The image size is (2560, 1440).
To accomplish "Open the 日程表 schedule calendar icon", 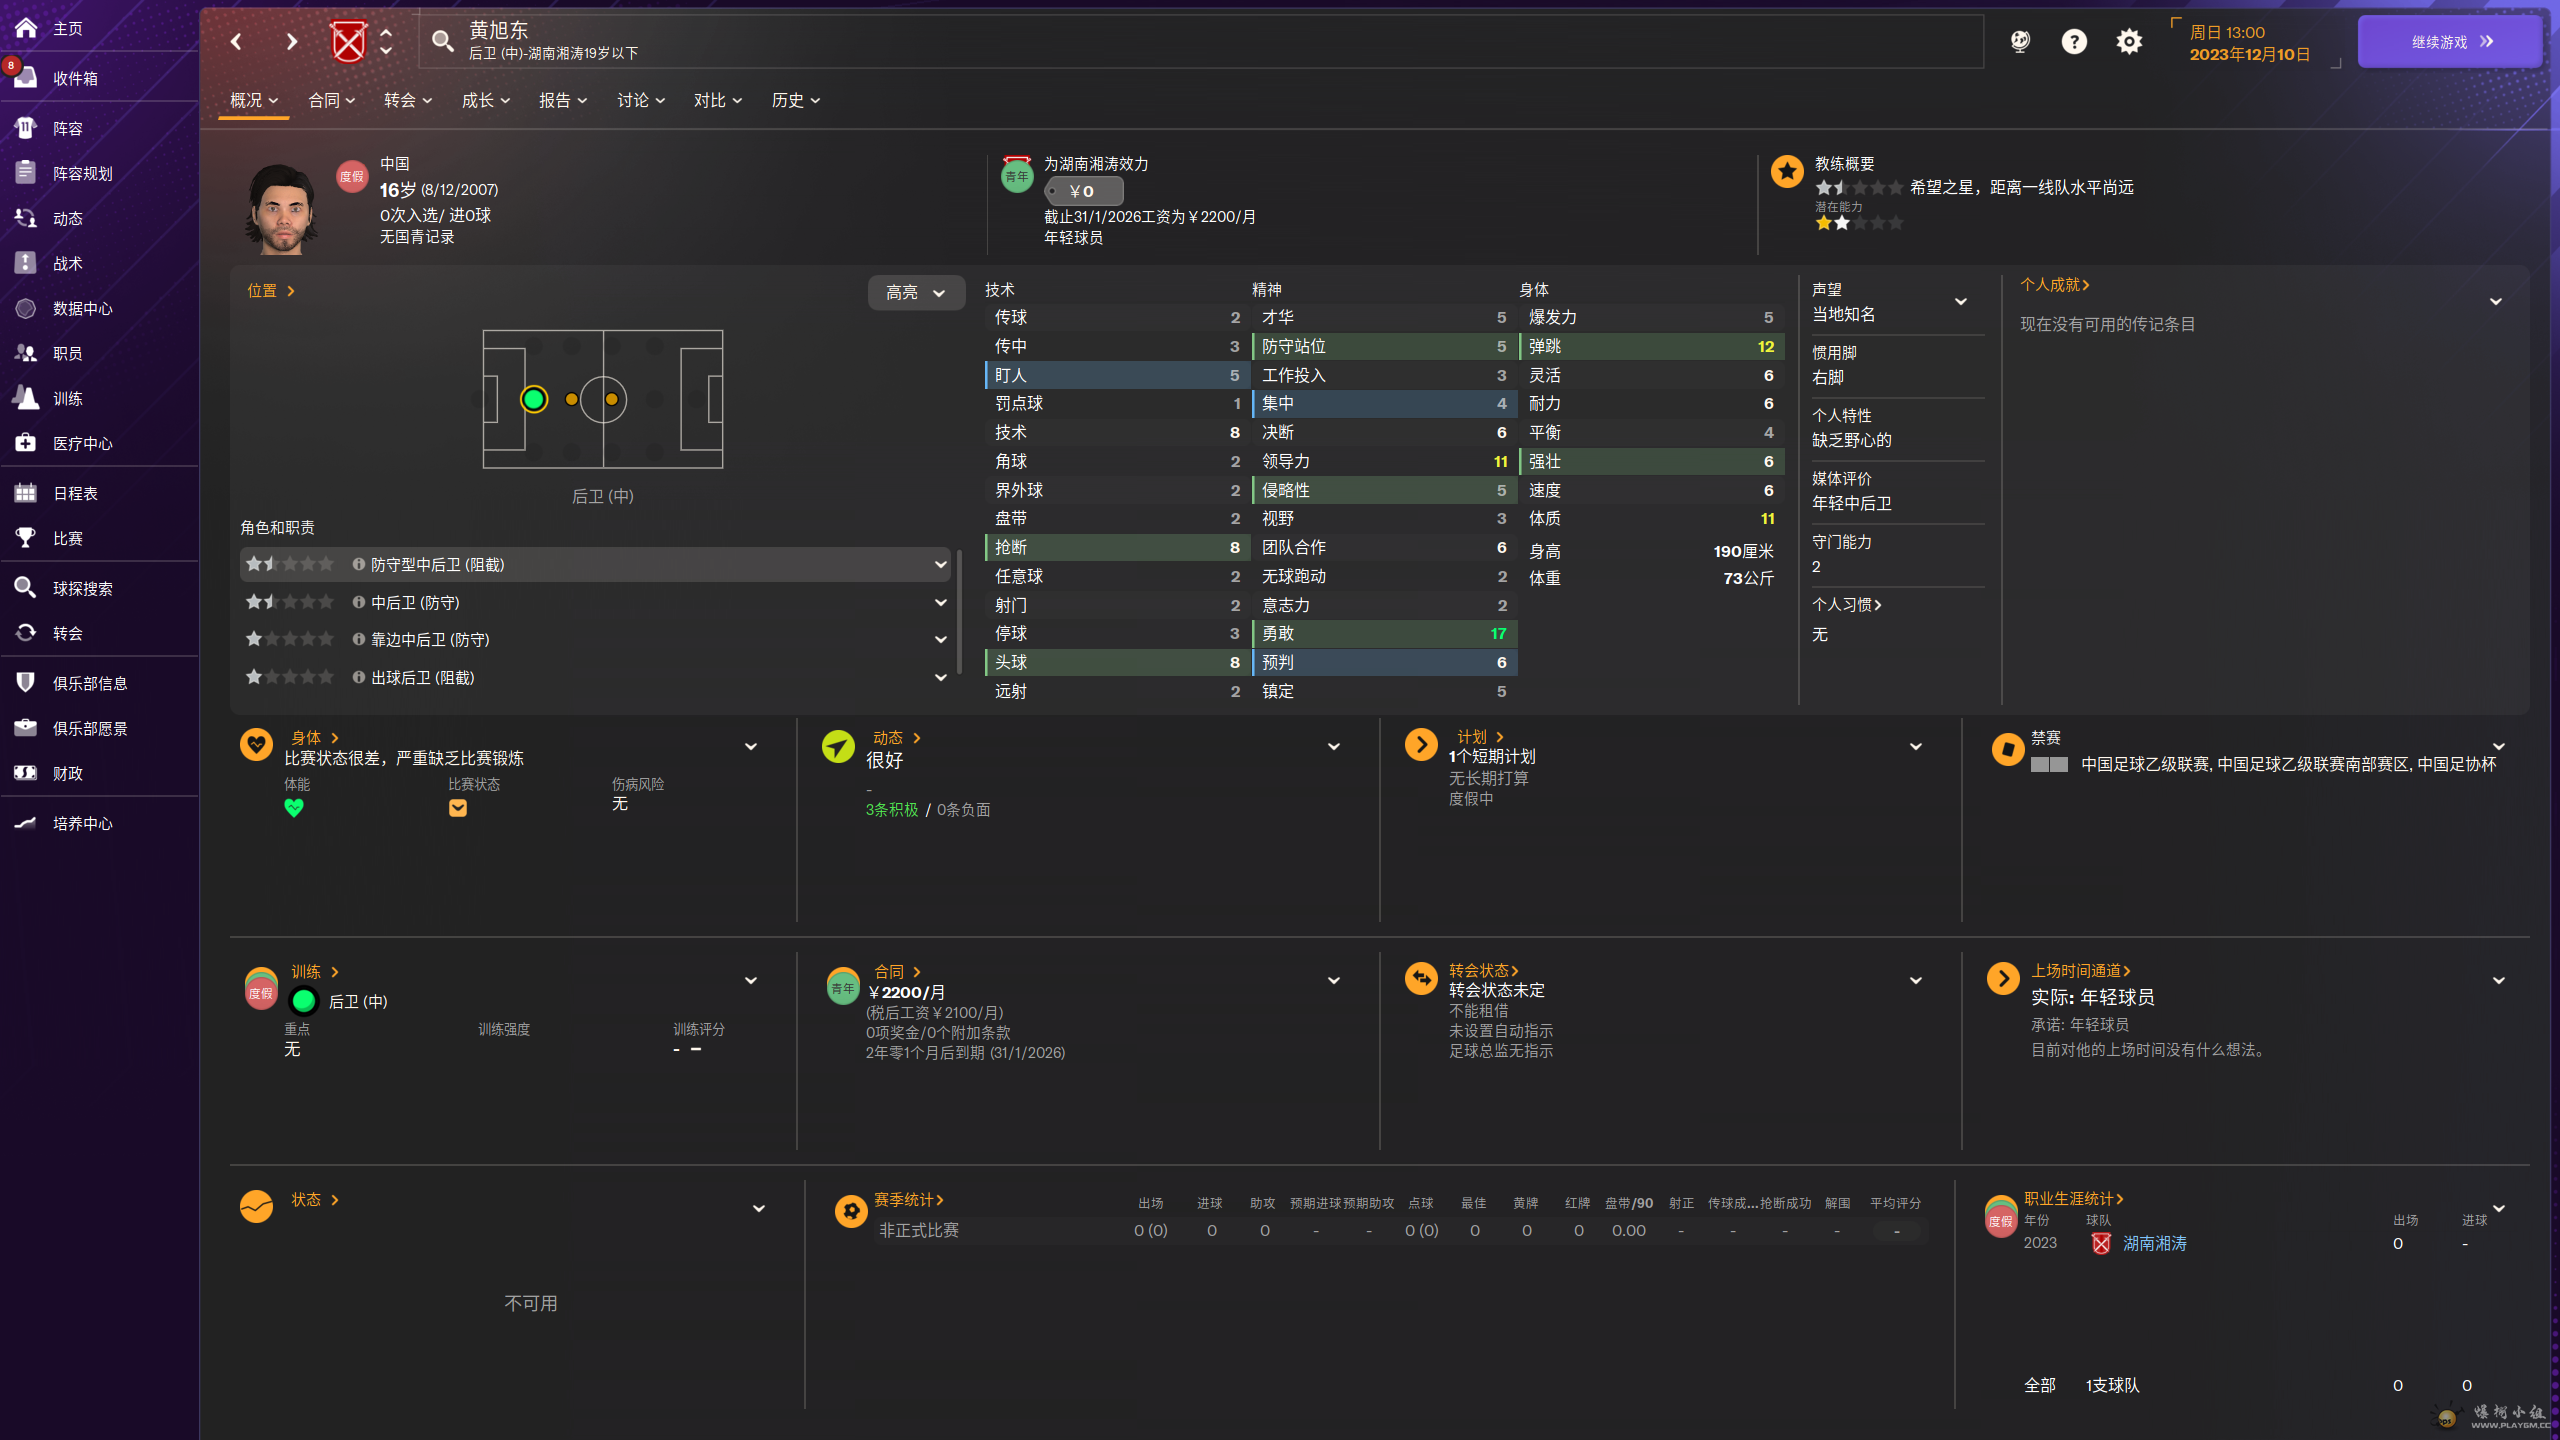I will point(26,493).
